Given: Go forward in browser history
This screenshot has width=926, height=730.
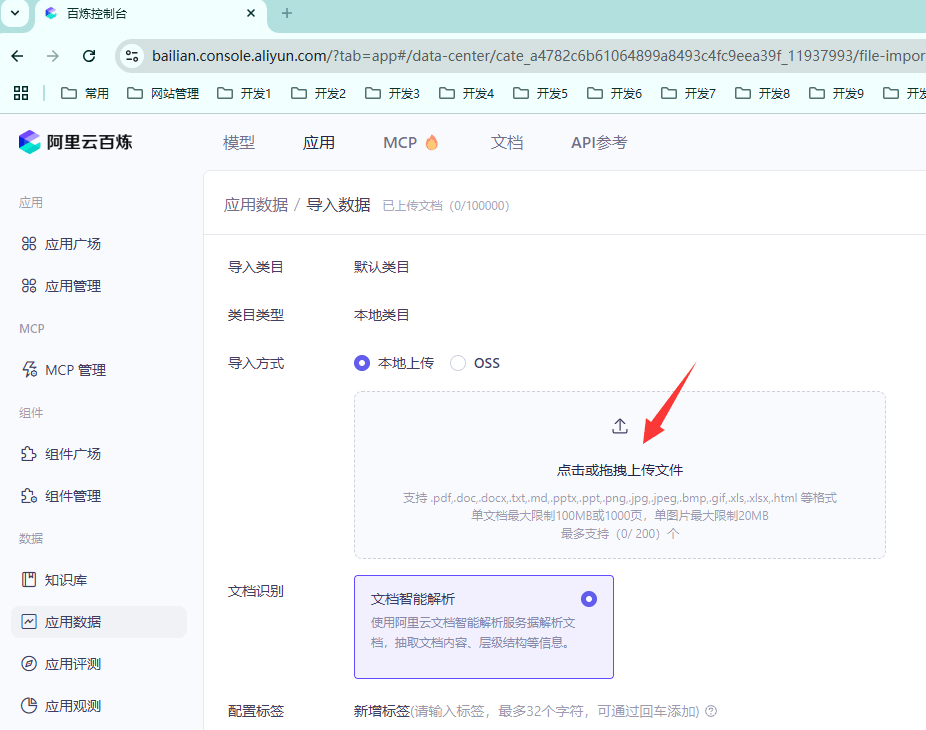Looking at the screenshot, I should point(53,56).
